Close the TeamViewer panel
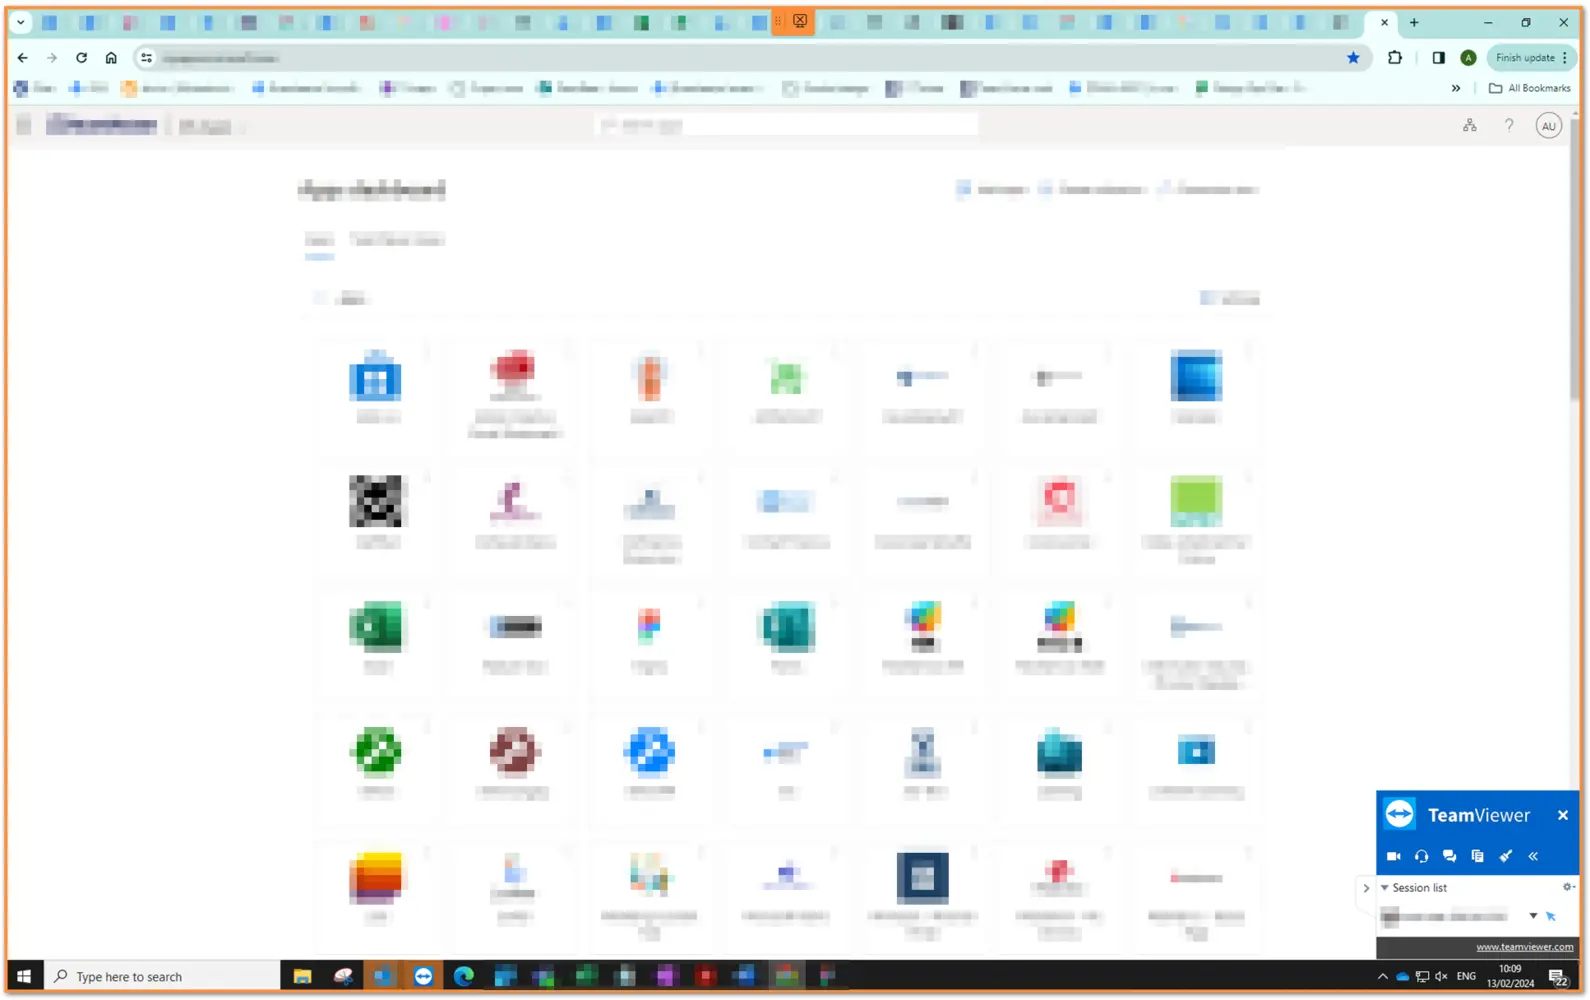Screen dimensions: 1590x1000 [1563, 815]
